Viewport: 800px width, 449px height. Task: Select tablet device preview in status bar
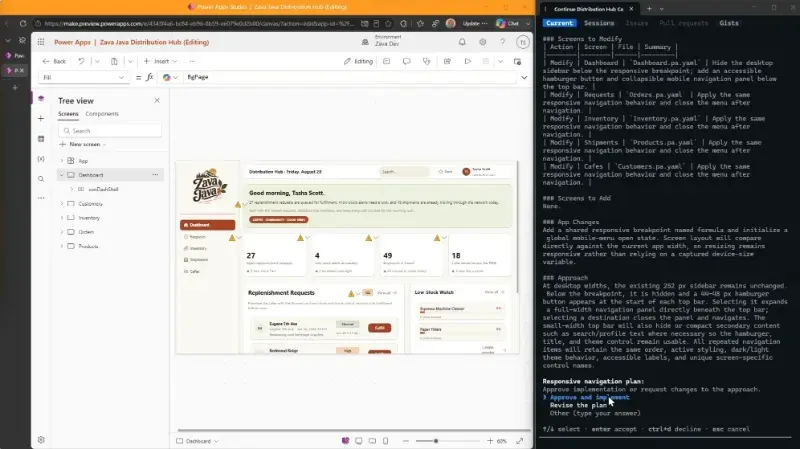(x=372, y=441)
